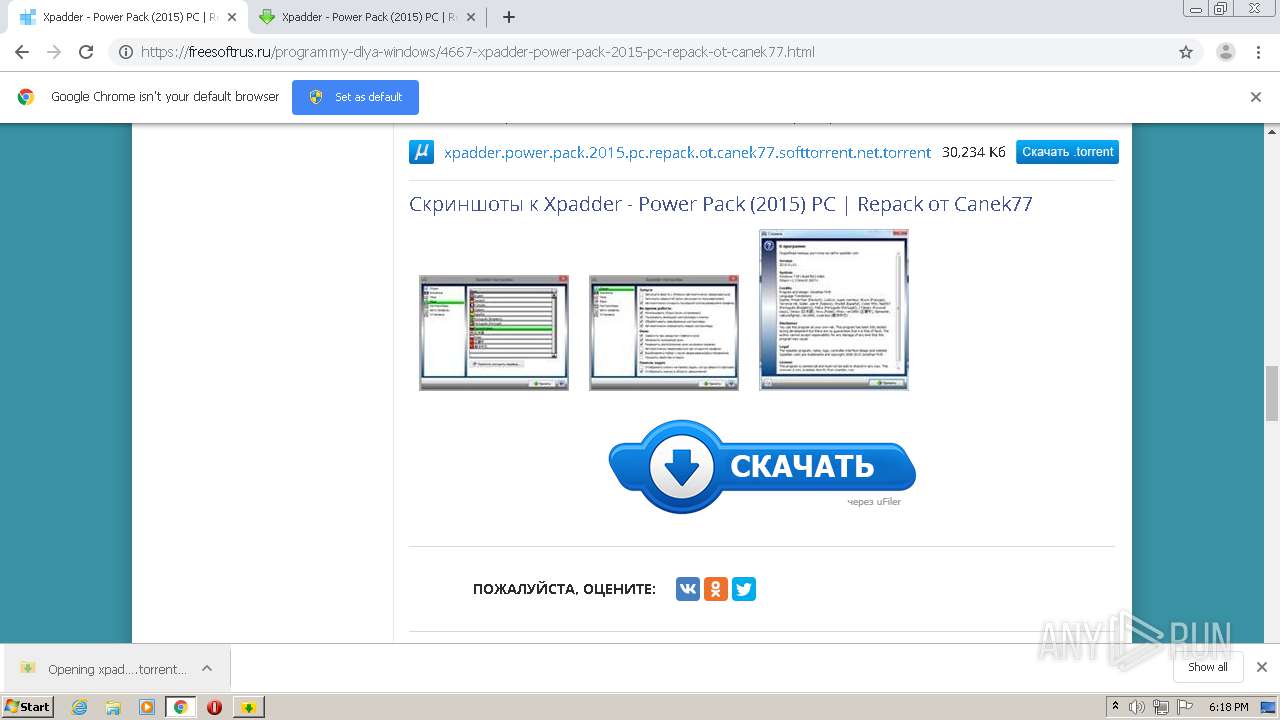Viewport: 1280px width, 720px height.
Task: Click the clock showing 6:18 PM
Action: pos(1228,707)
